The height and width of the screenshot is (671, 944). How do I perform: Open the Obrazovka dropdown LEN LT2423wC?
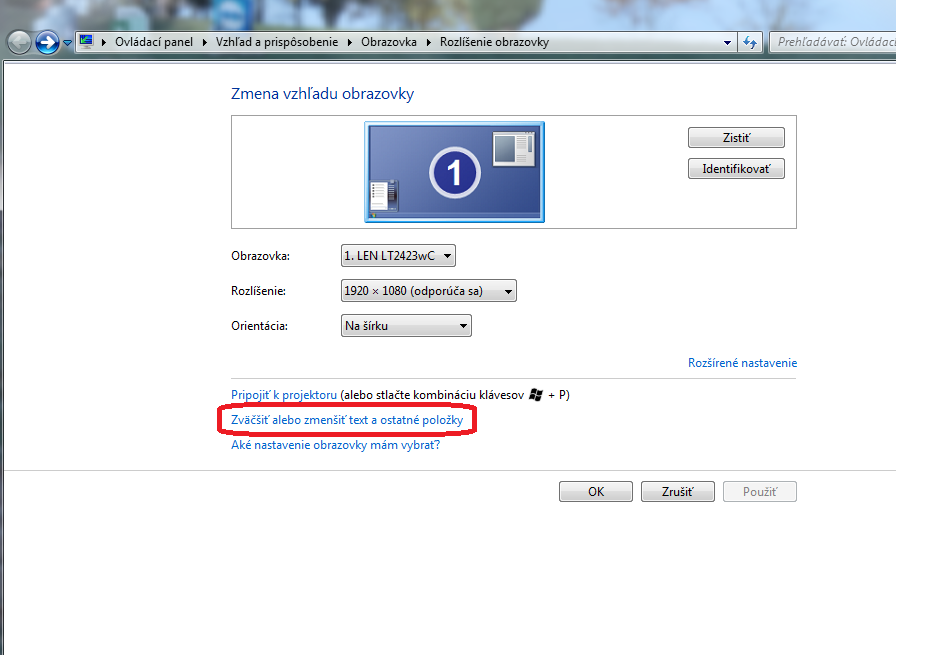click(398, 256)
